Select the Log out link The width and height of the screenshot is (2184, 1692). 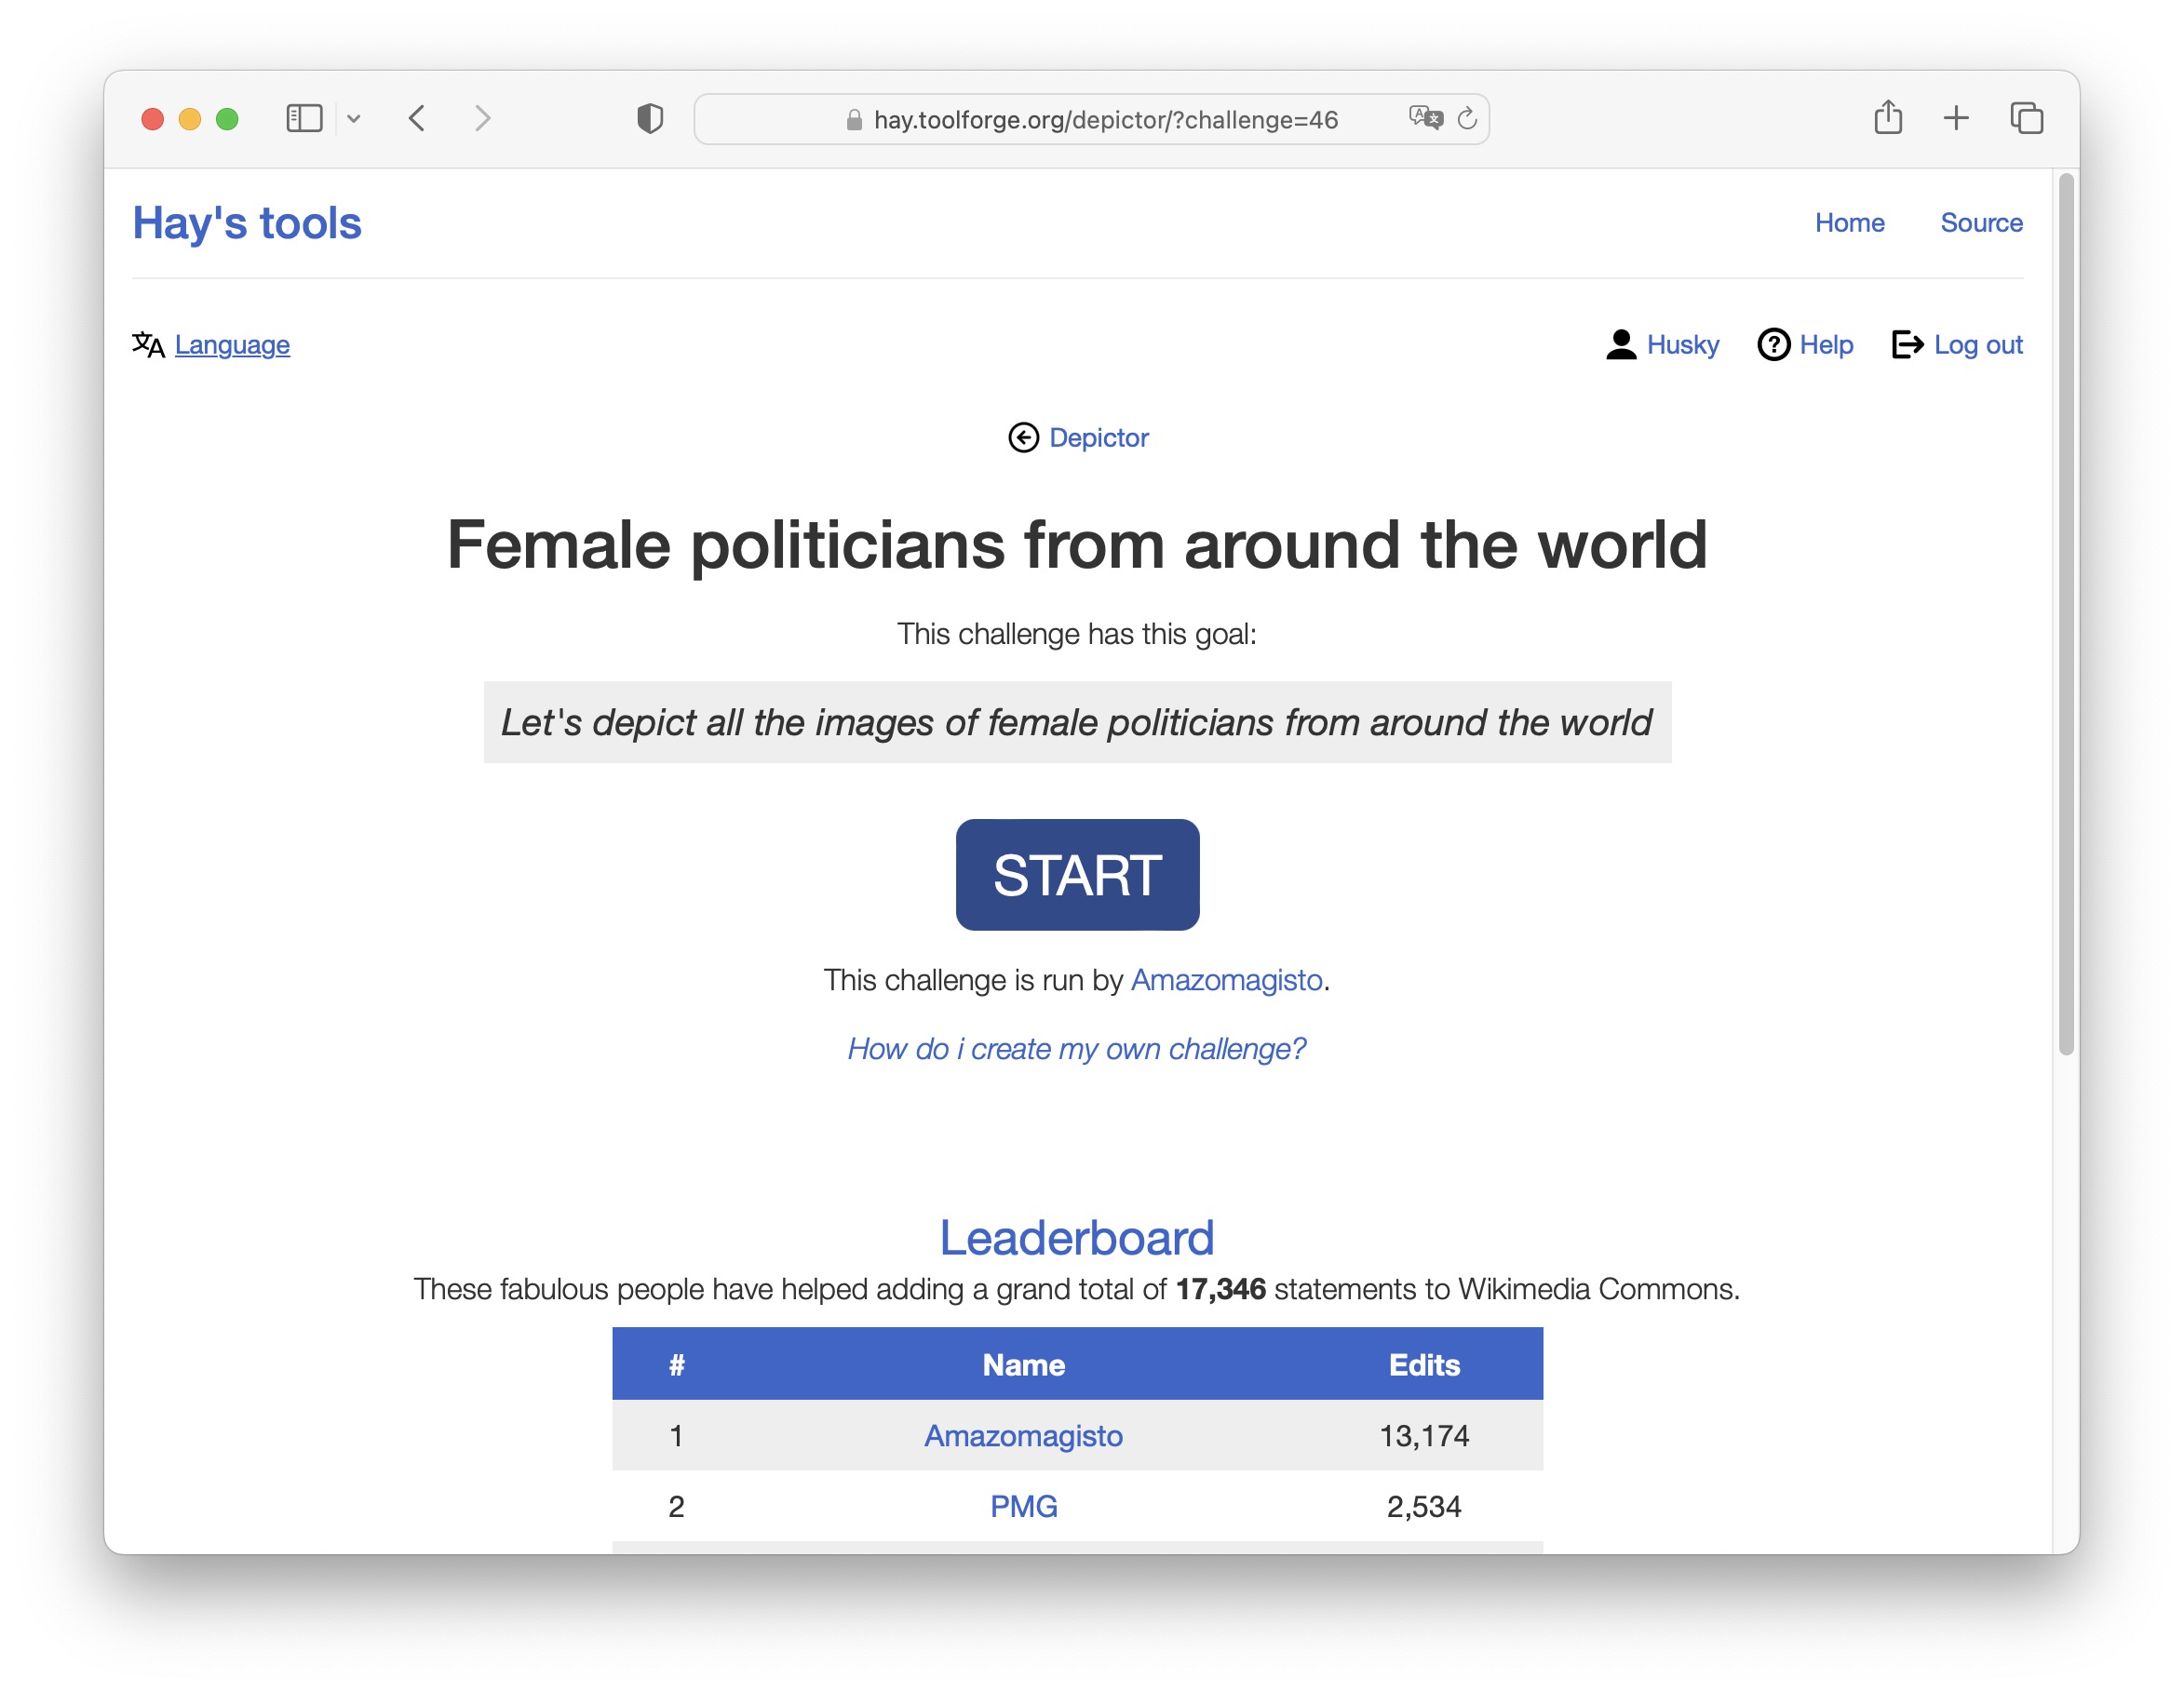(x=1978, y=345)
